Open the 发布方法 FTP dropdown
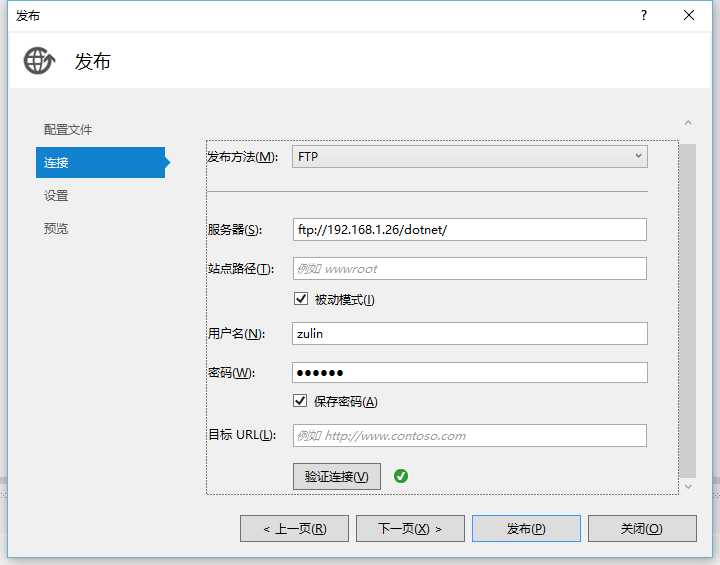Screen dimensions: 720x565 tap(470, 157)
